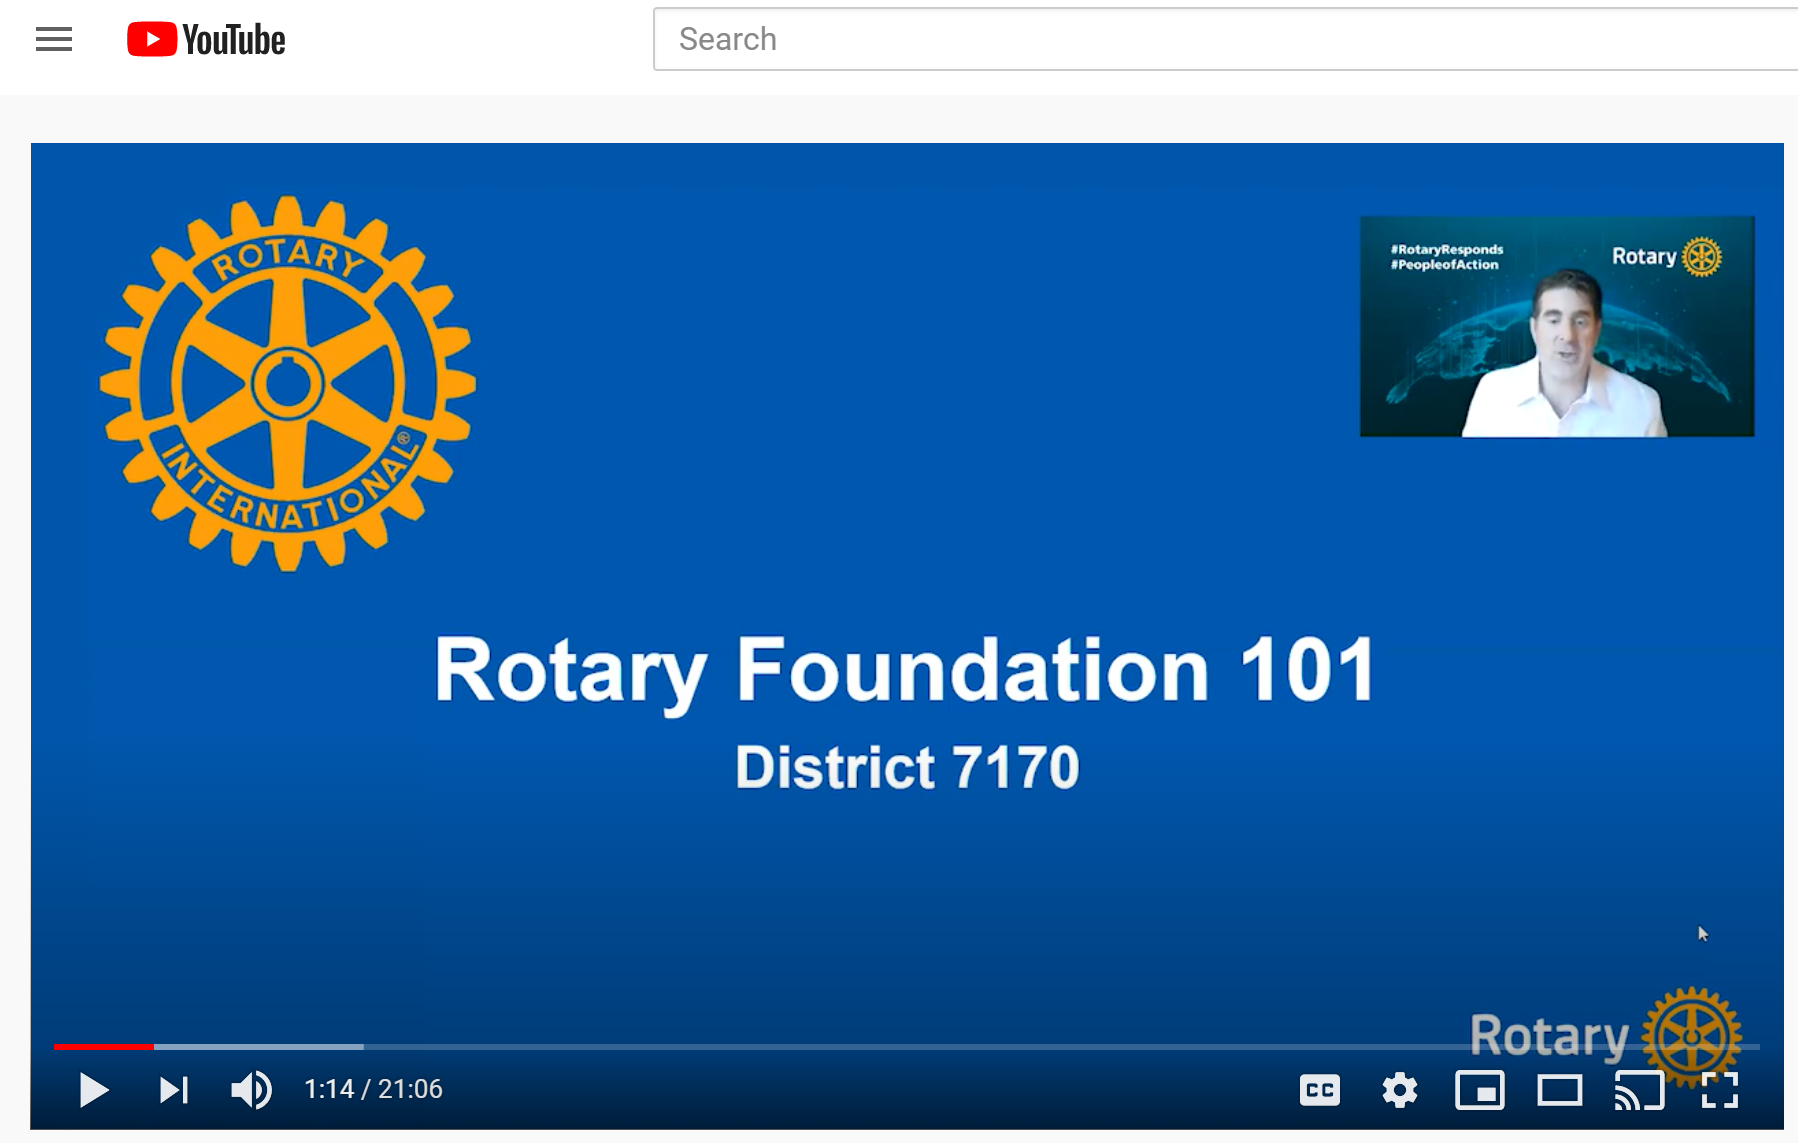This screenshot has width=1798, height=1143.
Task: Play the paused video
Action: [x=94, y=1090]
